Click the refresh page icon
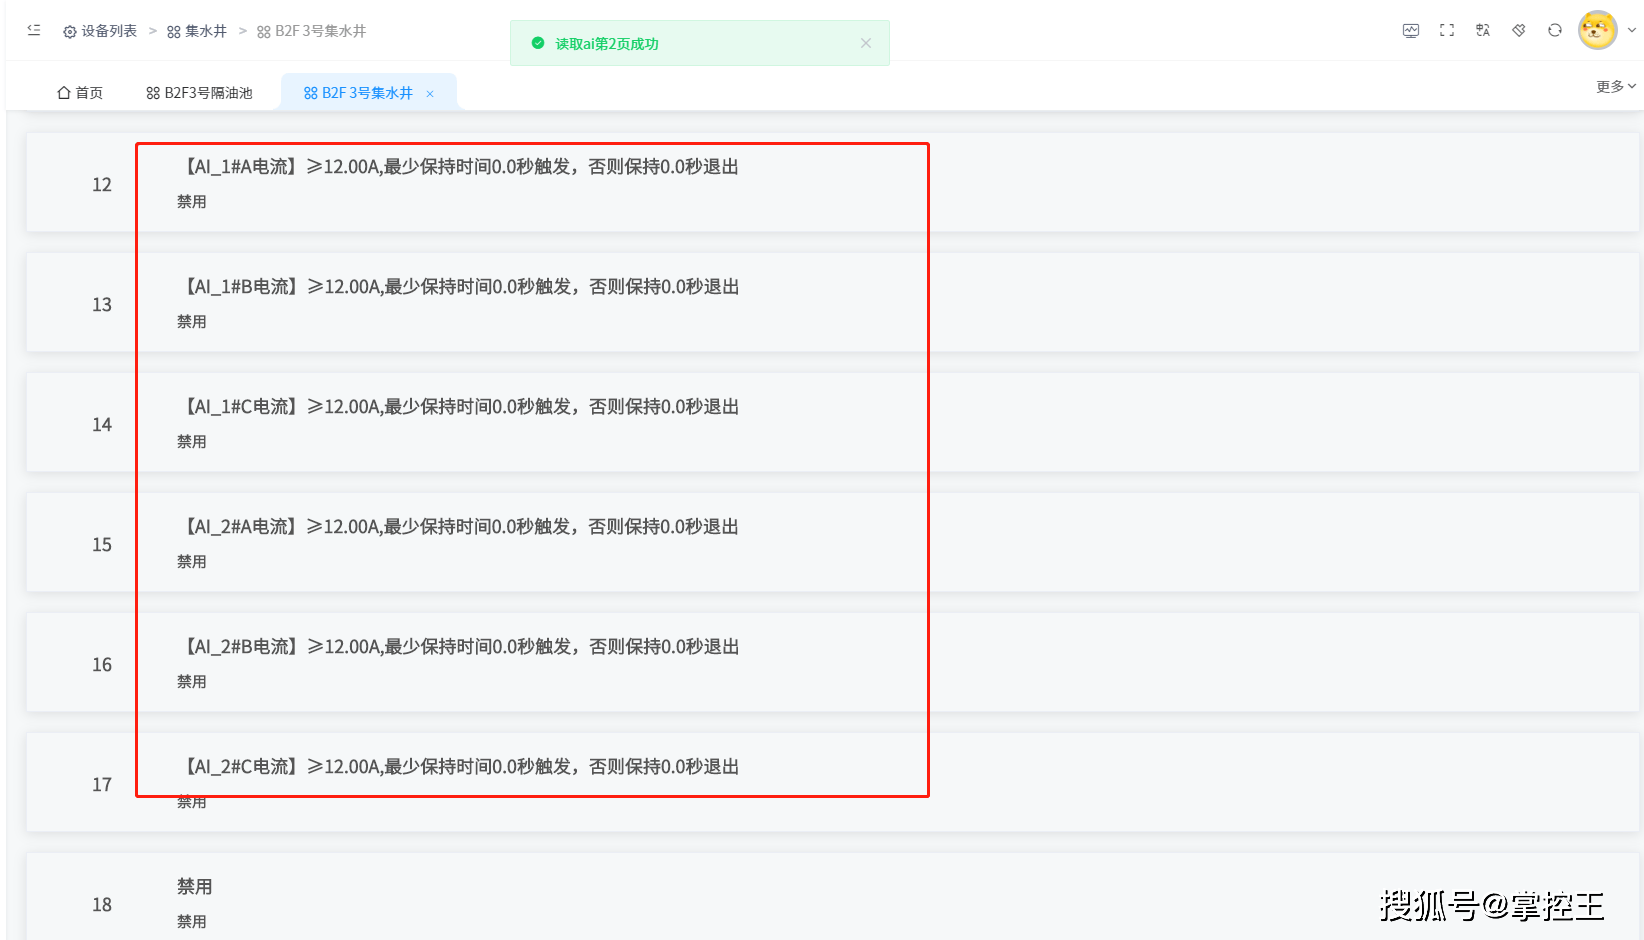 coord(1554,31)
